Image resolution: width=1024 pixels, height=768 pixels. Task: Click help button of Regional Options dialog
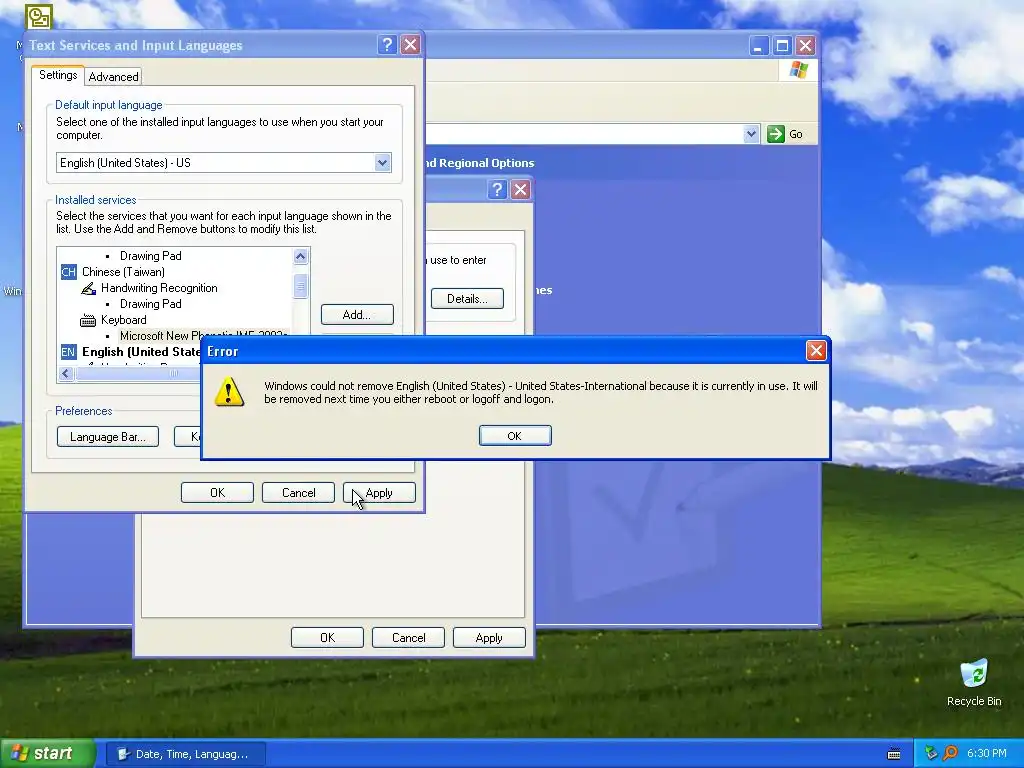pos(497,189)
